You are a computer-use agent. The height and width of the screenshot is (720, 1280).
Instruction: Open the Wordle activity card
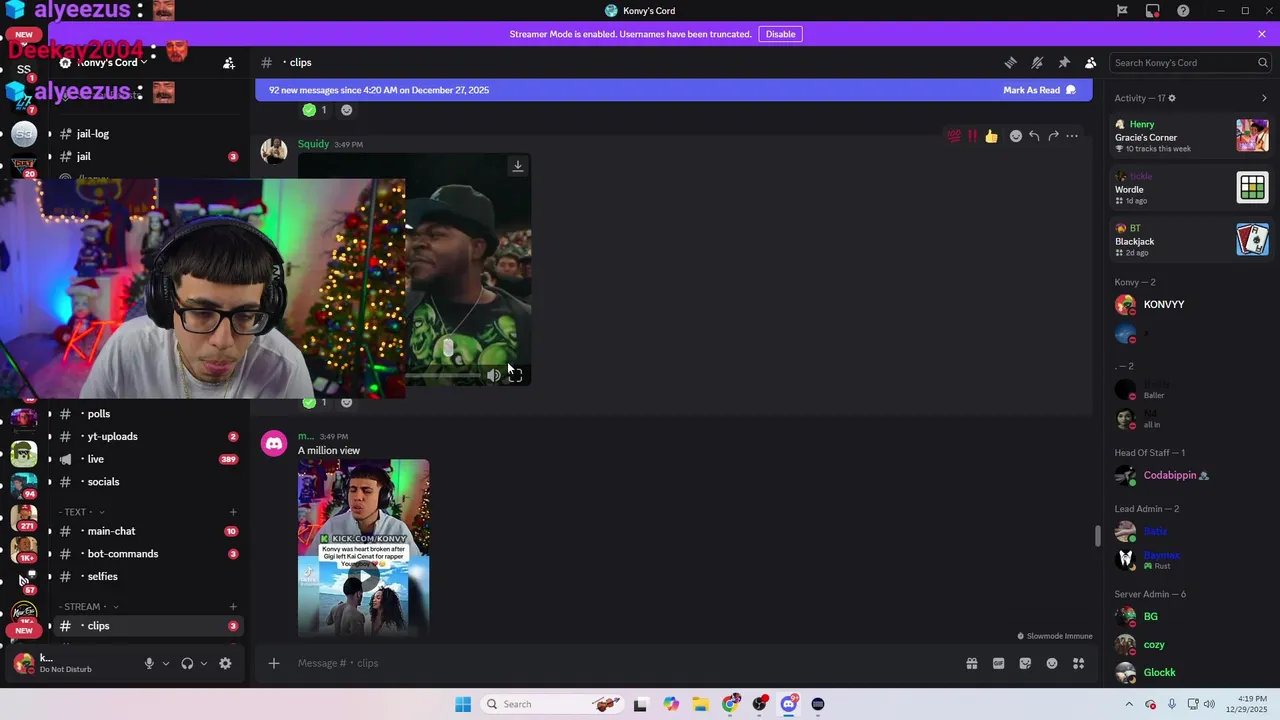tap(1192, 188)
